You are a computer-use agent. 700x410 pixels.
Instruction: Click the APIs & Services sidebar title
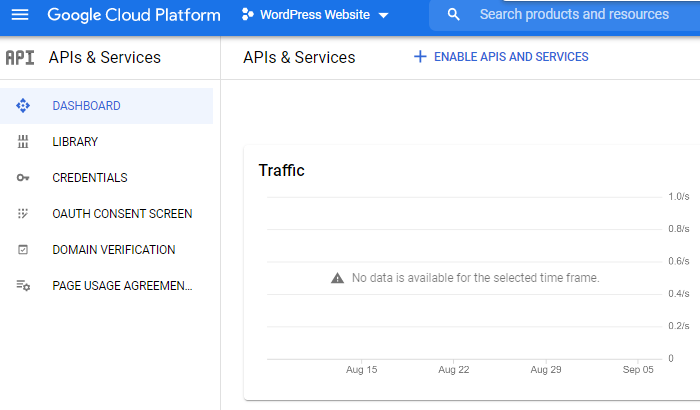coord(104,58)
